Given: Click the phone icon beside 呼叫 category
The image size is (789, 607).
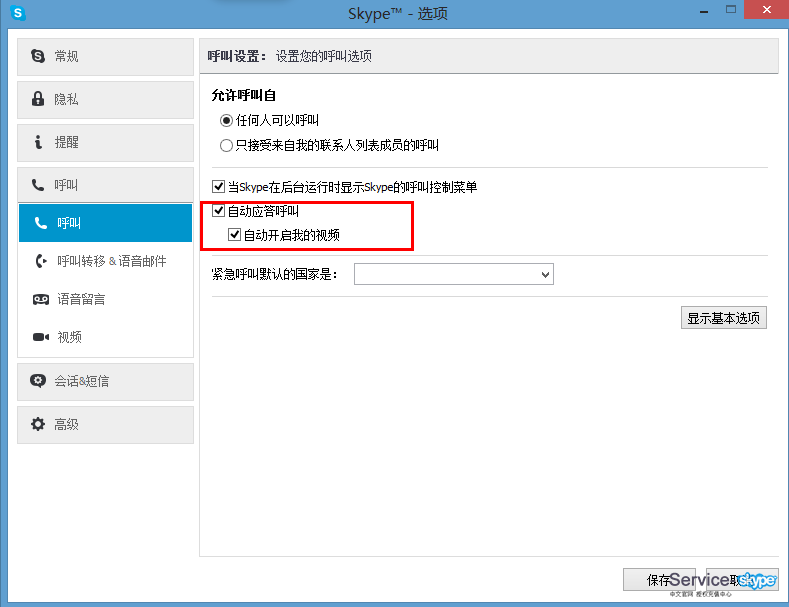Looking at the screenshot, I should pos(38,185).
